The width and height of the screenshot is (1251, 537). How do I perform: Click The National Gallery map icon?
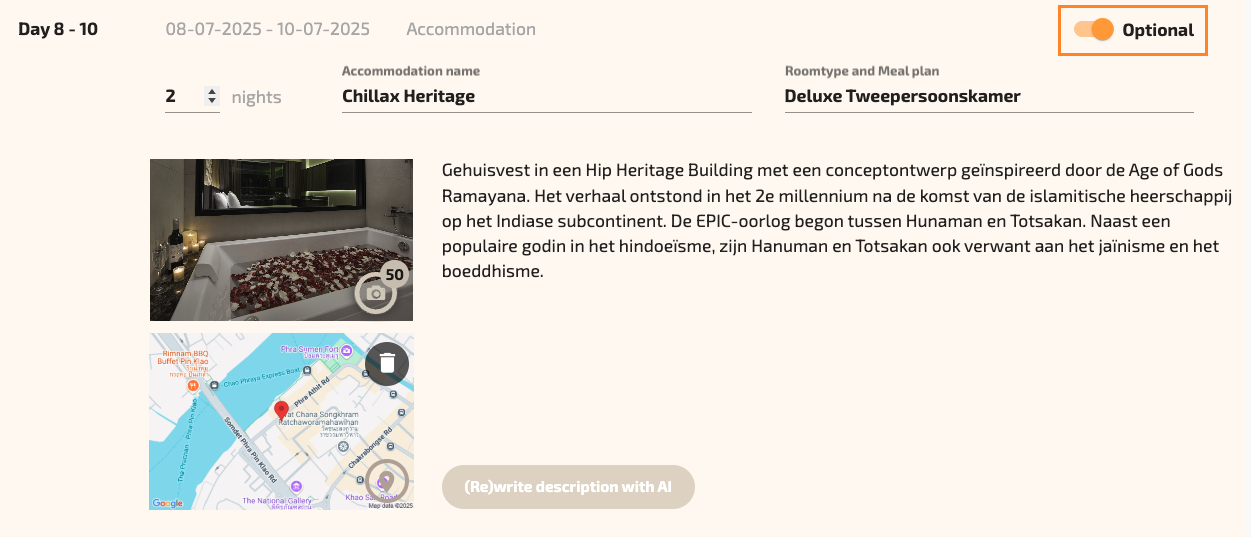[x=295, y=486]
